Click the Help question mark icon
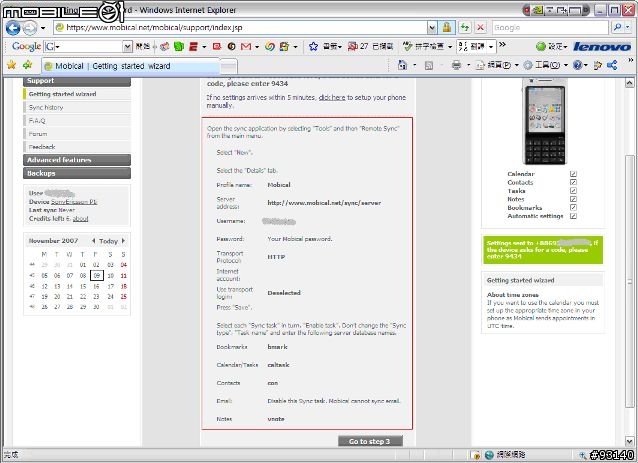 [x=577, y=66]
